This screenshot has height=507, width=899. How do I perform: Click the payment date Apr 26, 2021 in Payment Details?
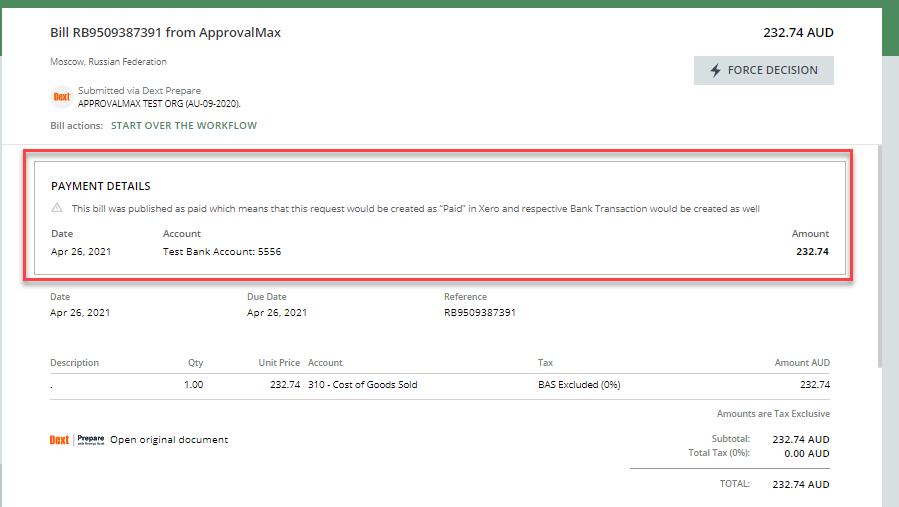click(81, 252)
